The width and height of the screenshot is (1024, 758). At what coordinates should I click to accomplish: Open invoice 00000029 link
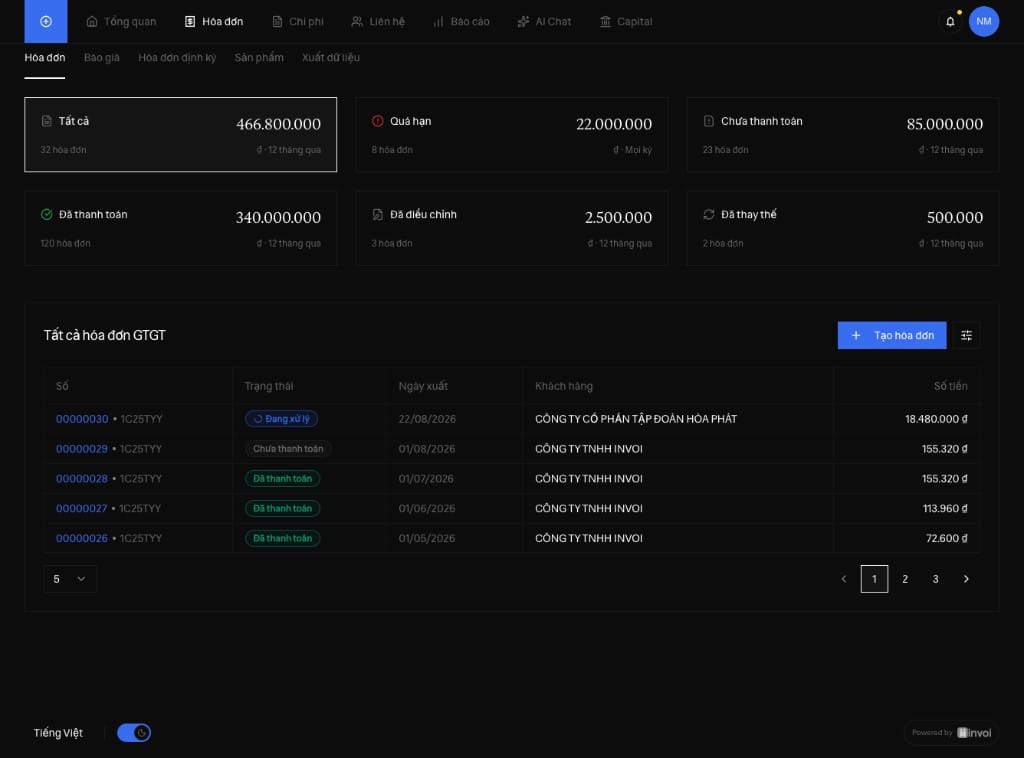coord(82,449)
